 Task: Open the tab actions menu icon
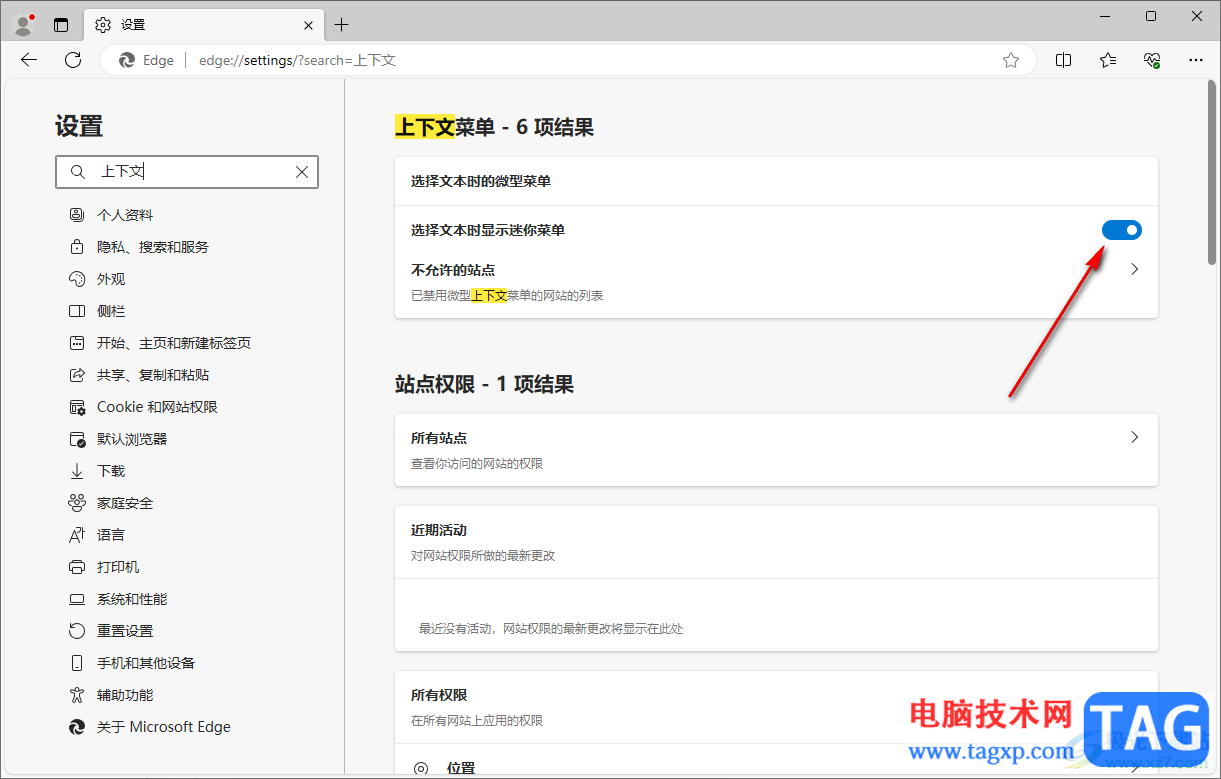(61, 25)
